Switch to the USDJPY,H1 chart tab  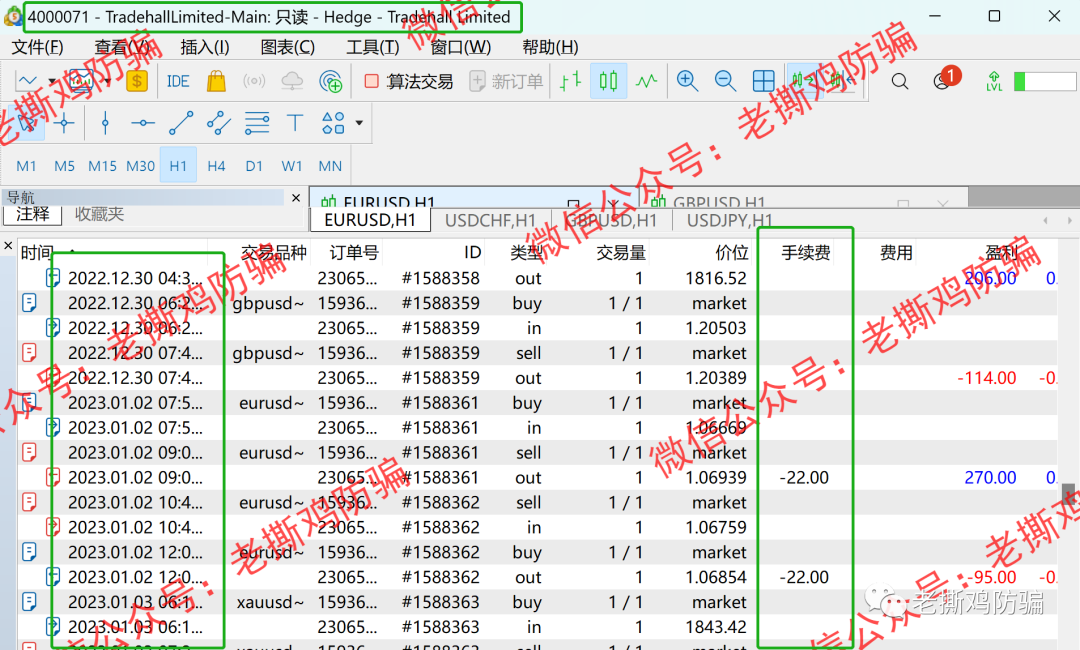pyautogui.click(x=729, y=220)
